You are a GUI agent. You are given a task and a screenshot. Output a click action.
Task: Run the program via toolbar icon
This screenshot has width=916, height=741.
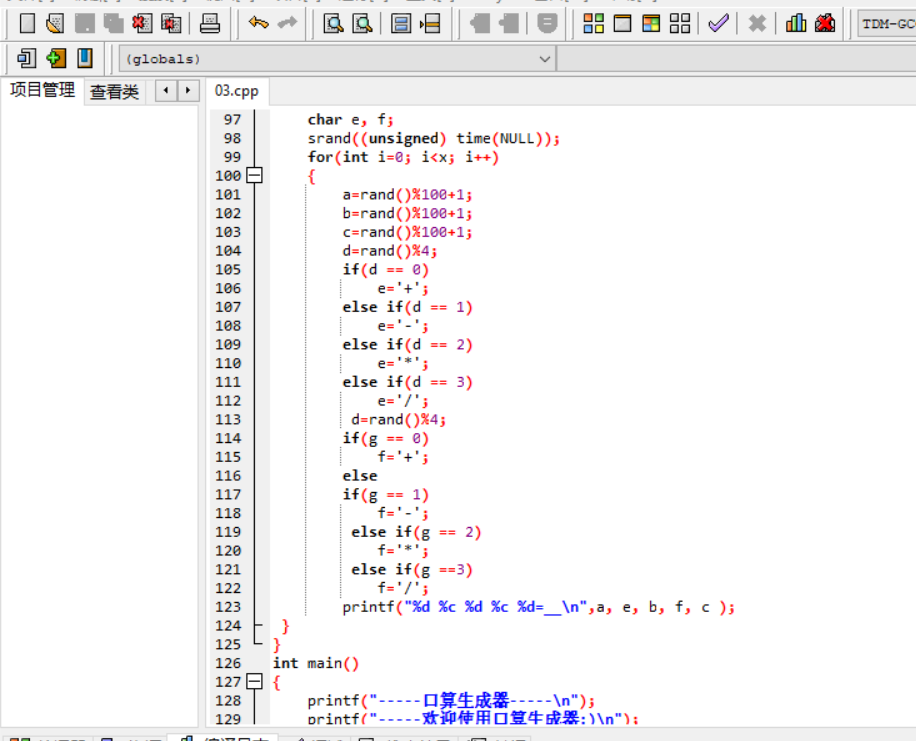pyautogui.click(x=622, y=23)
